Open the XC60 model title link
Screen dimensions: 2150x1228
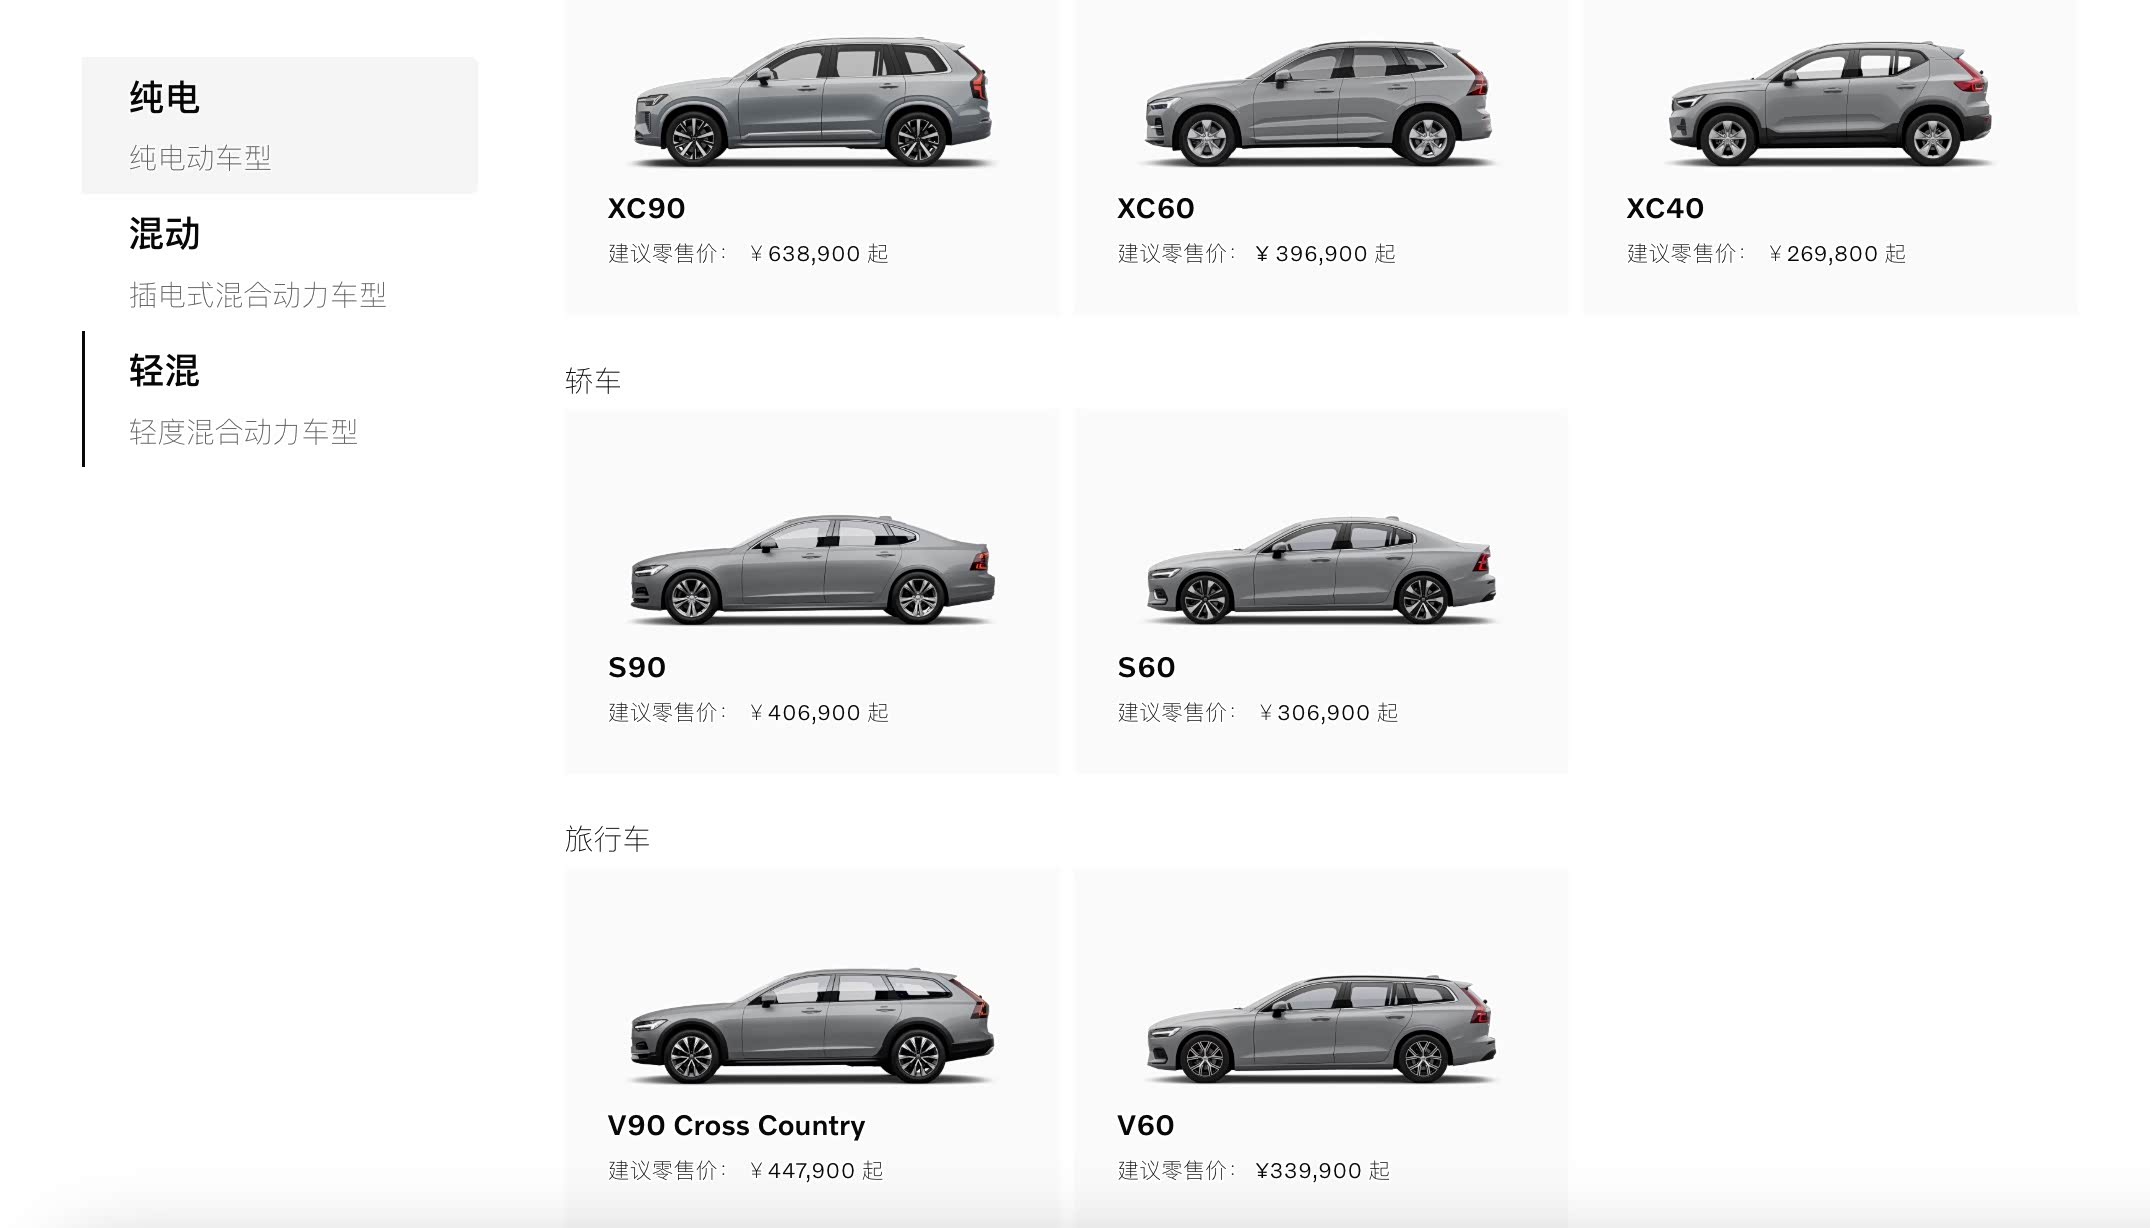1155,208
